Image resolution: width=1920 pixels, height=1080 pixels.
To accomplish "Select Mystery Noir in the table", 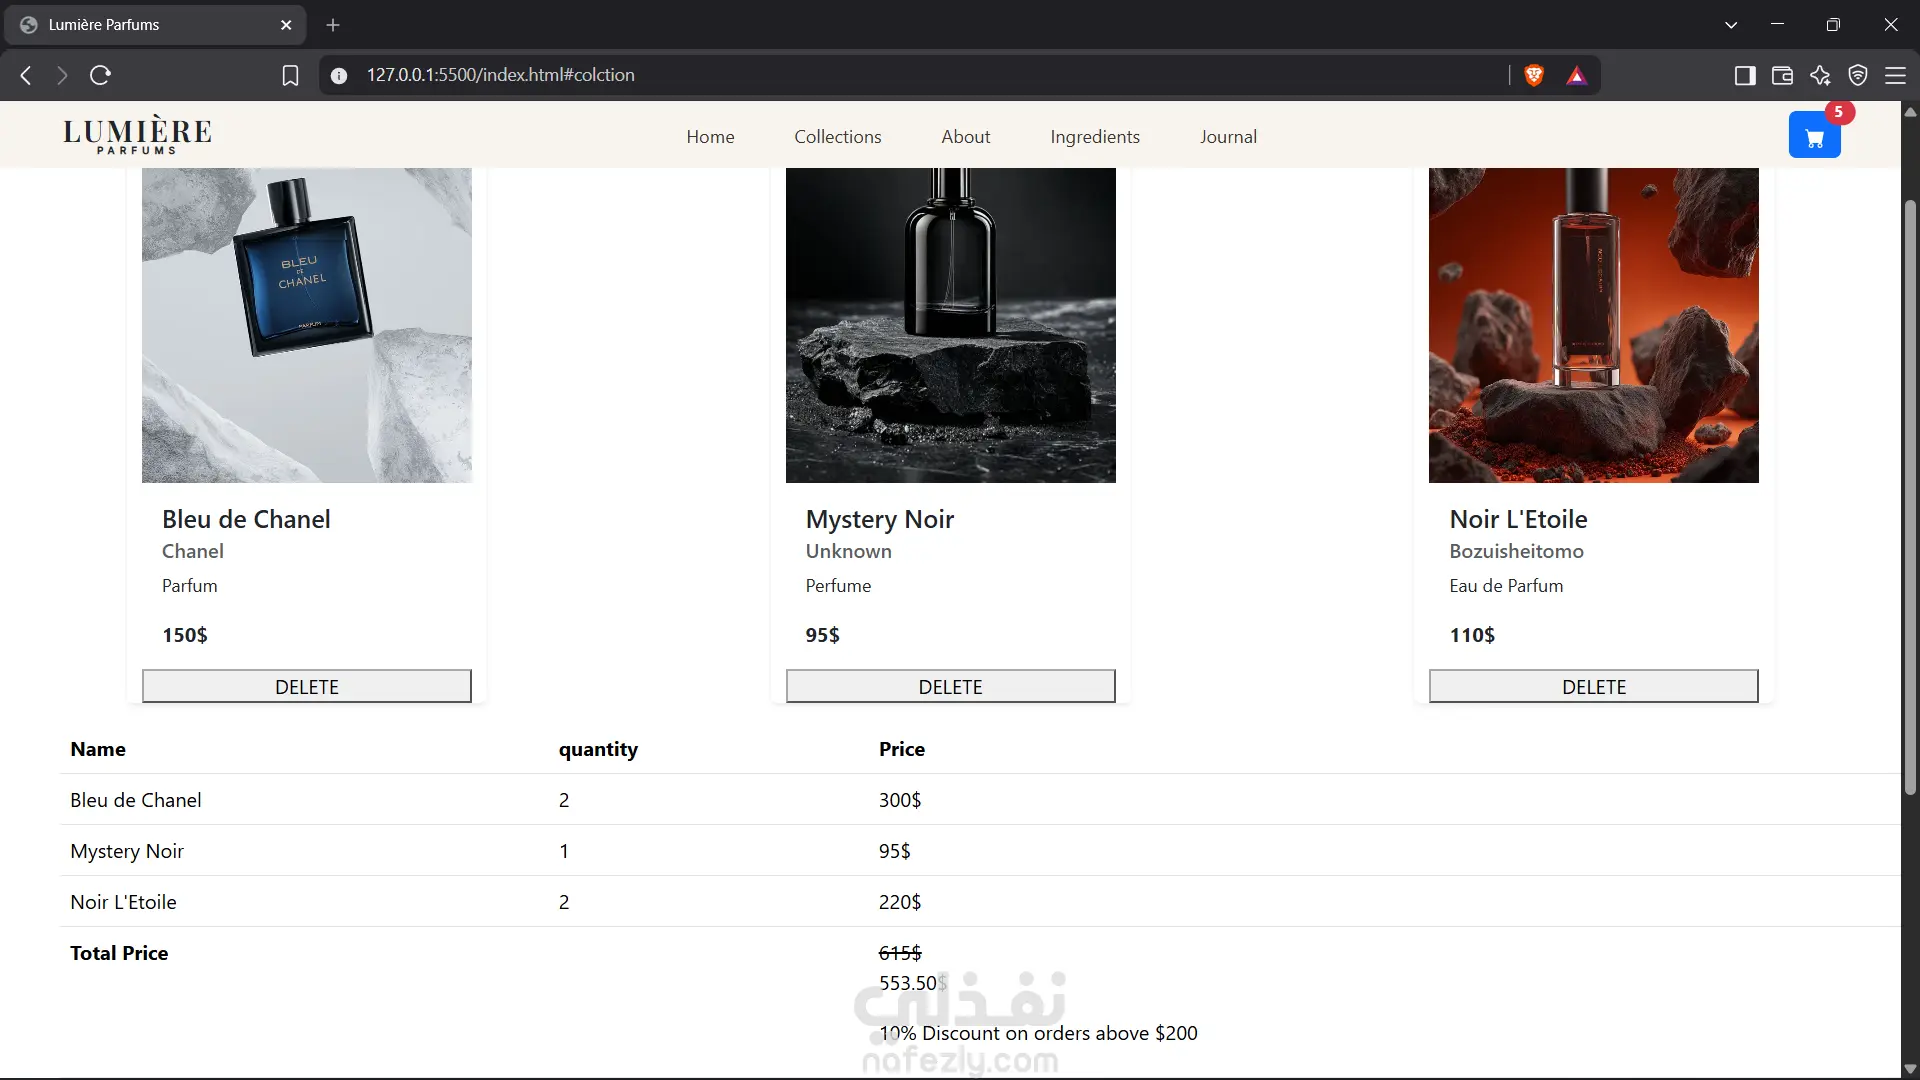I will point(127,851).
